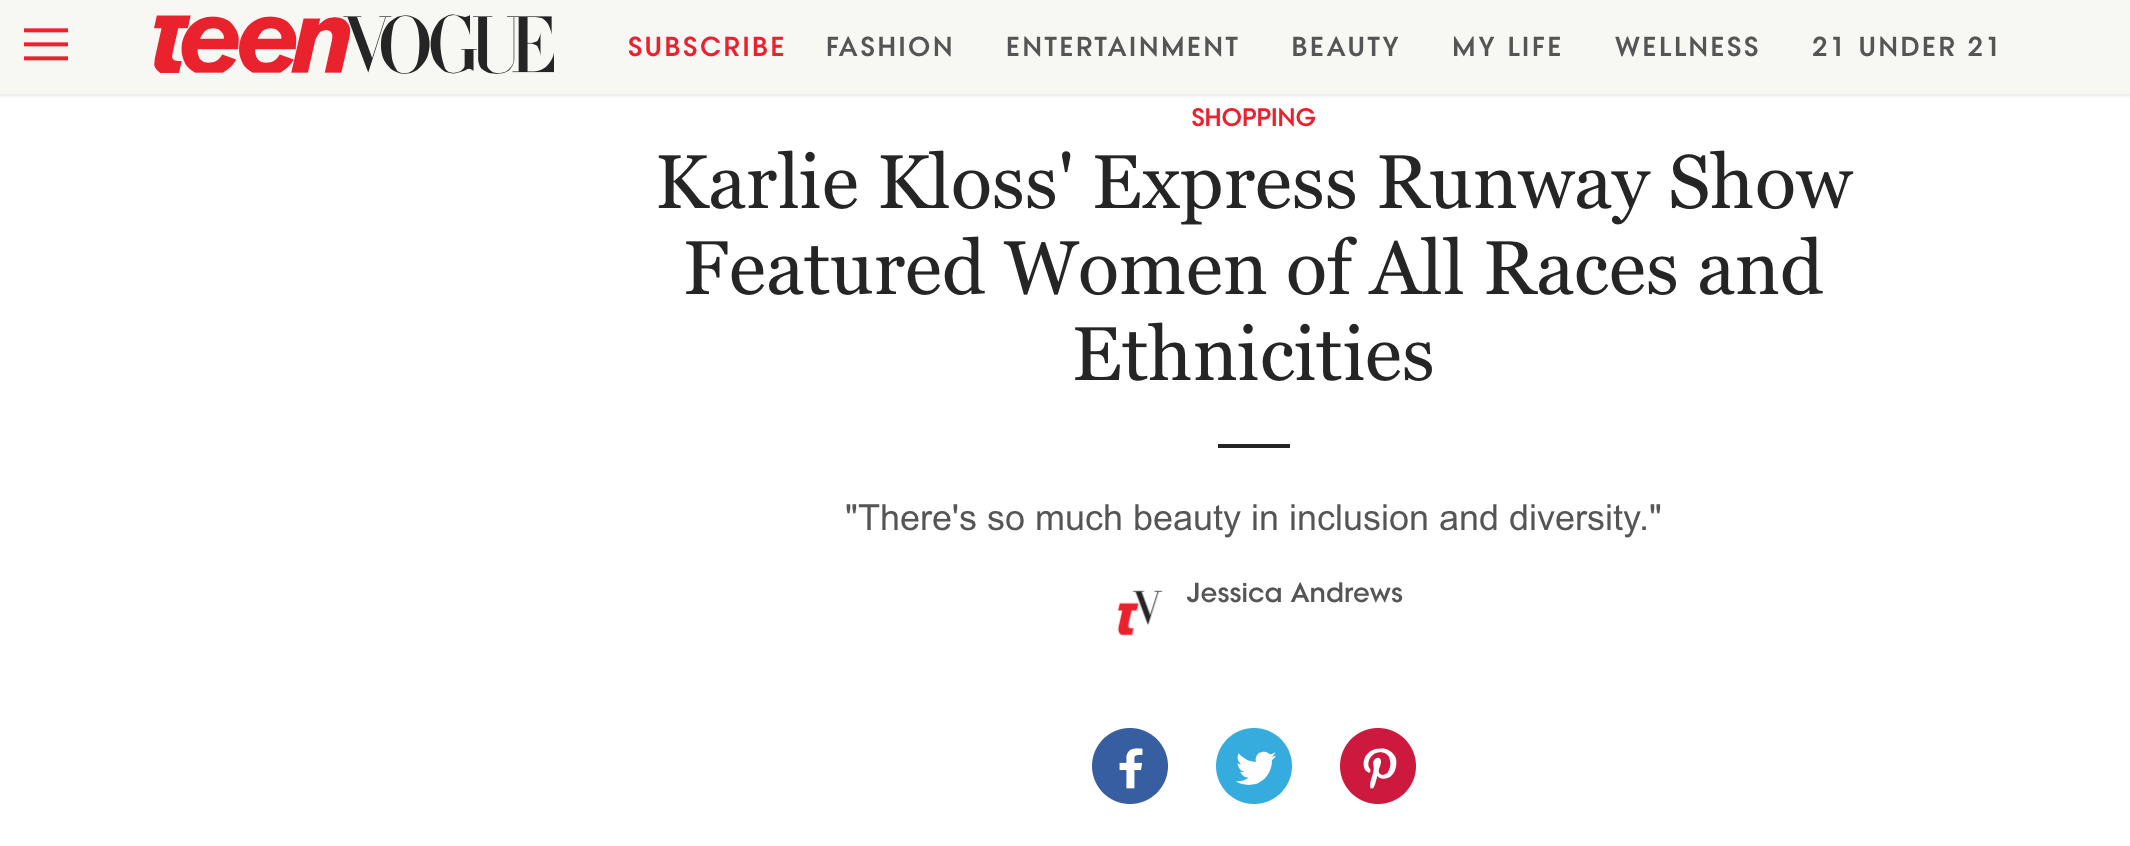Viewport: 2130px width, 846px height.
Task: Navigate to MY LIFE section
Action: click(1507, 47)
